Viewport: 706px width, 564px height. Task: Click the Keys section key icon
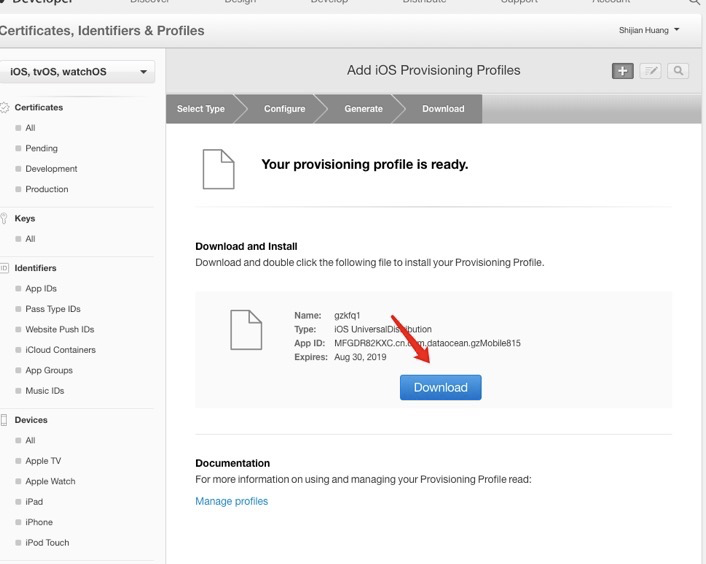[x=5, y=218]
